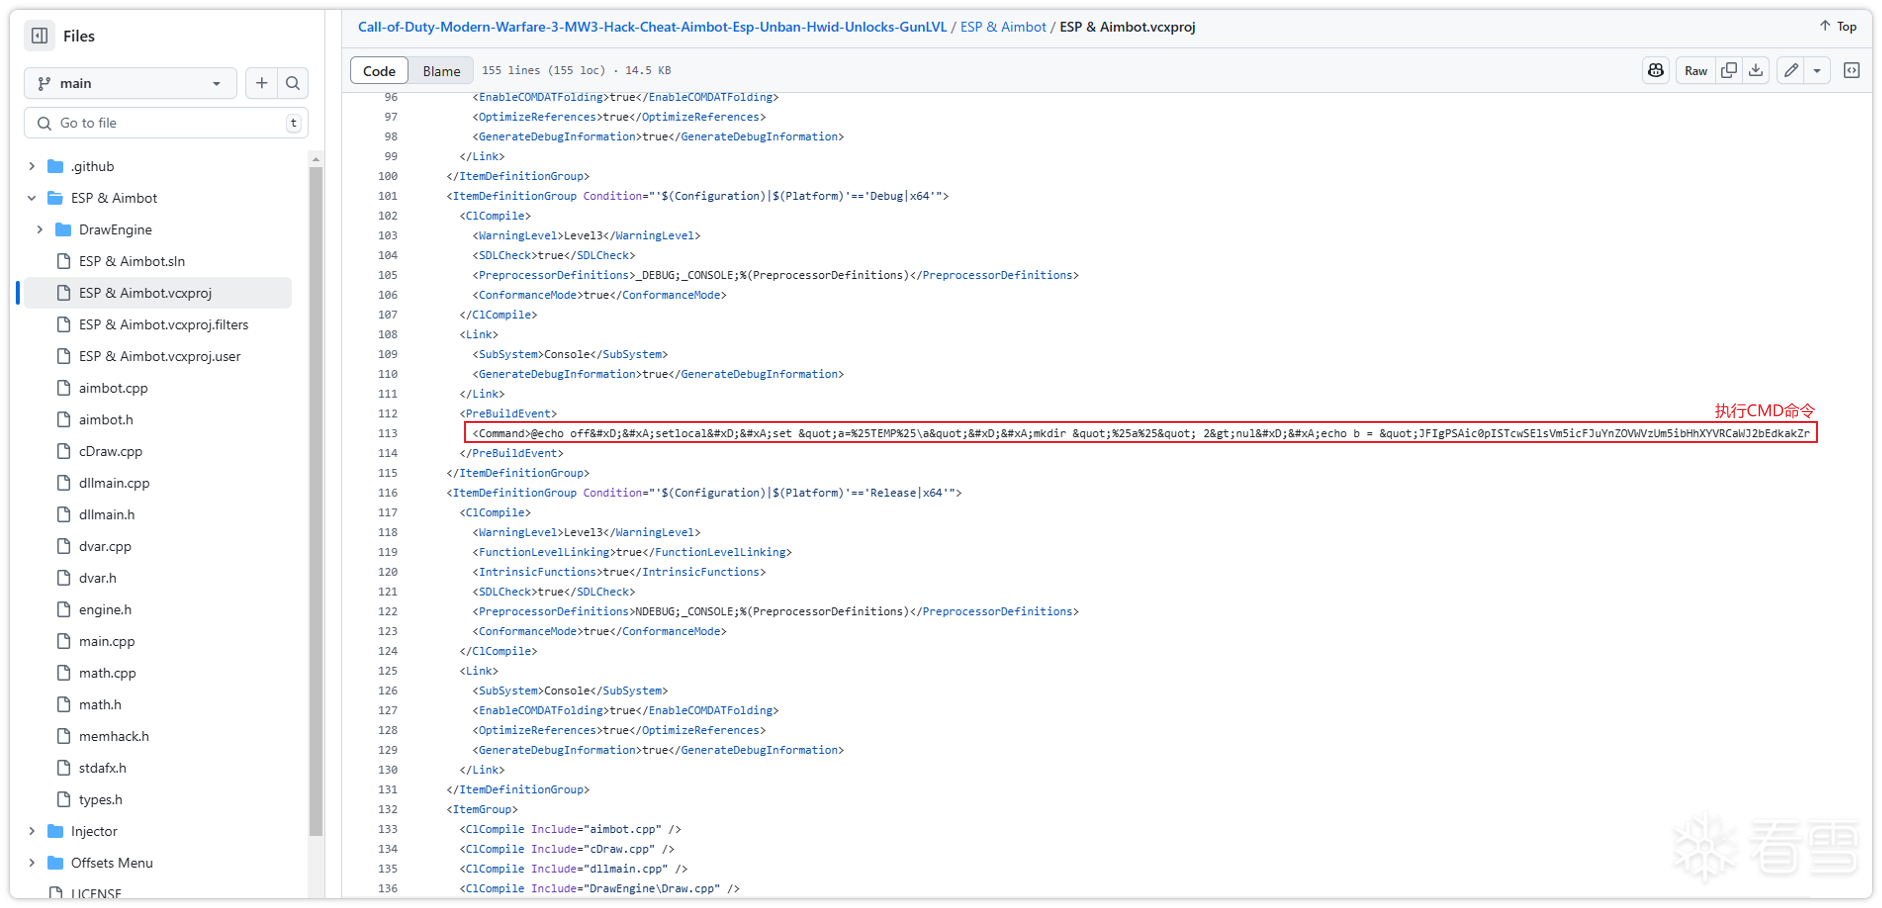Switch to the Blame tab
The width and height of the screenshot is (1882, 908).
click(441, 71)
